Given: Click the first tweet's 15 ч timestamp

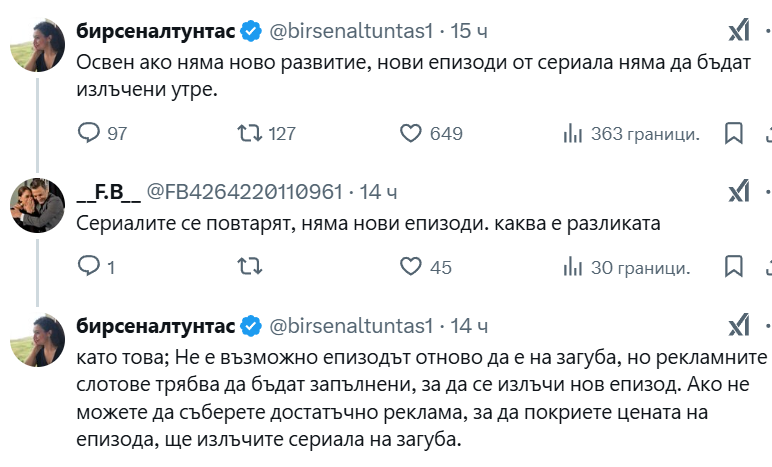Looking at the screenshot, I should (469, 31).
